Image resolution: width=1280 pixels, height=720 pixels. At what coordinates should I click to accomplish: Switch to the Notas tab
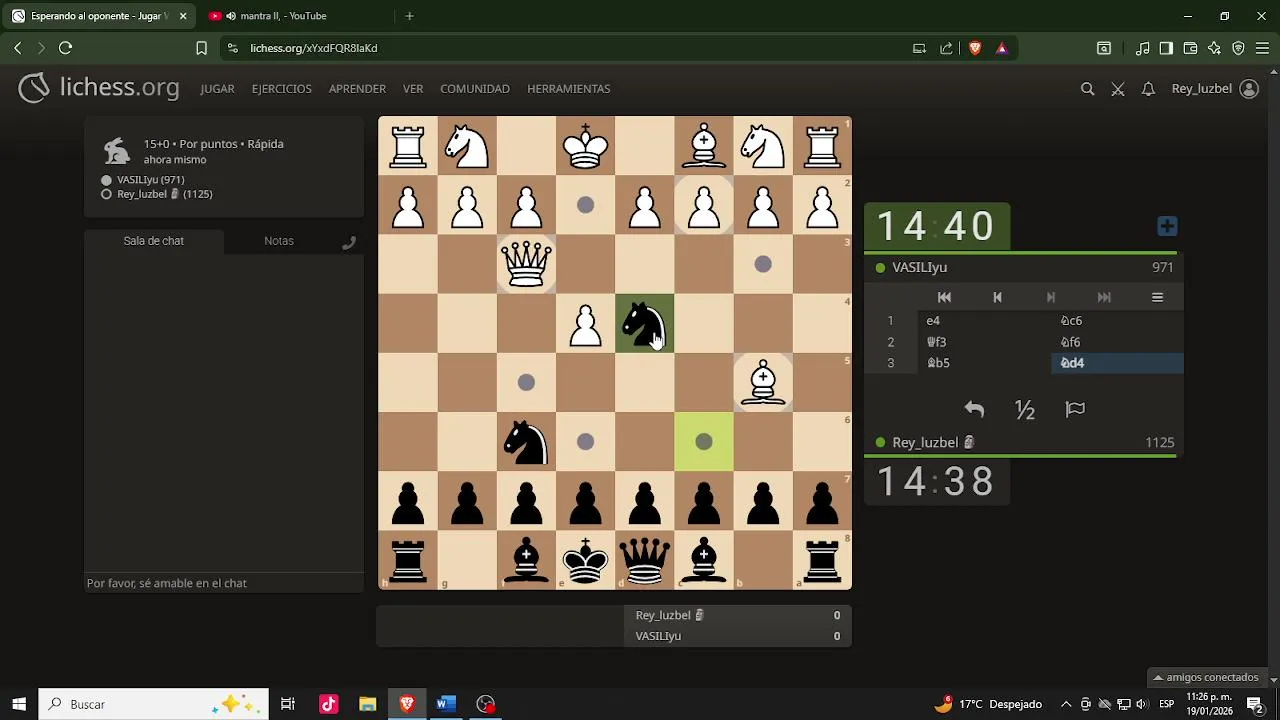279,241
